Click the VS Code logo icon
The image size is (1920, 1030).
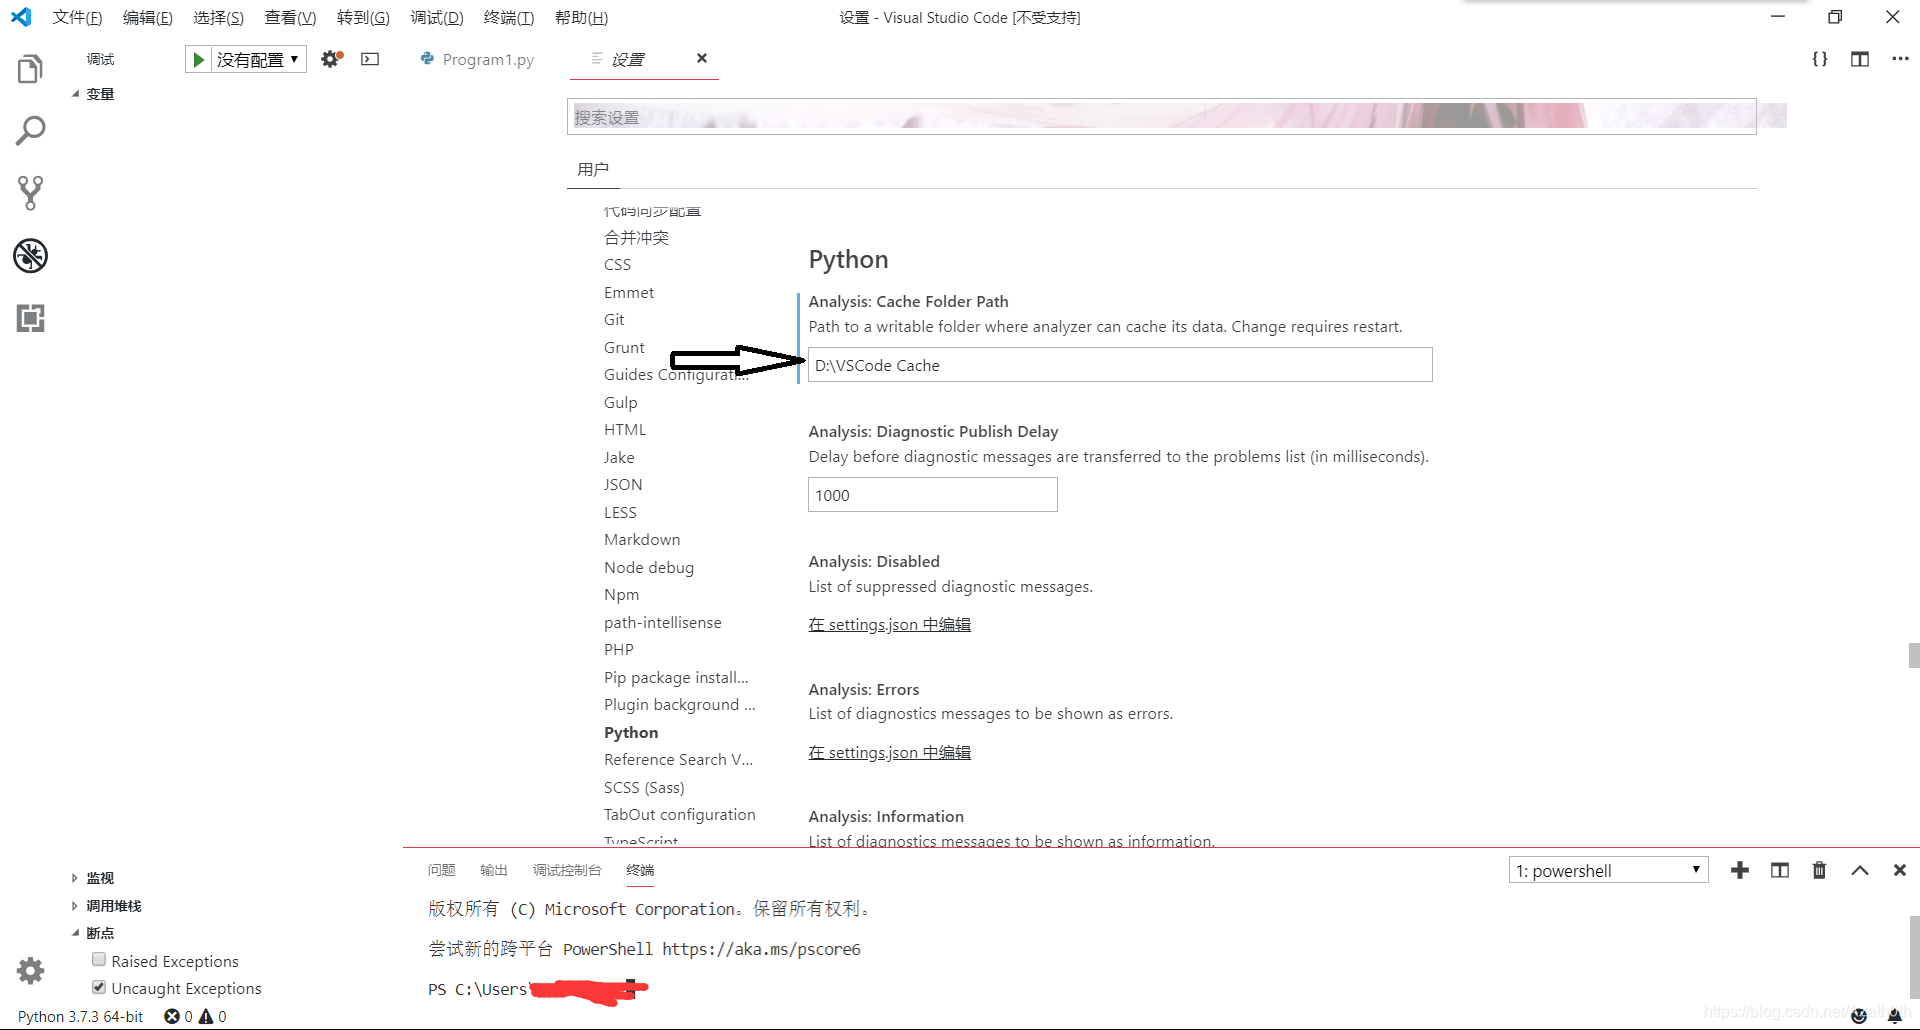[21, 17]
